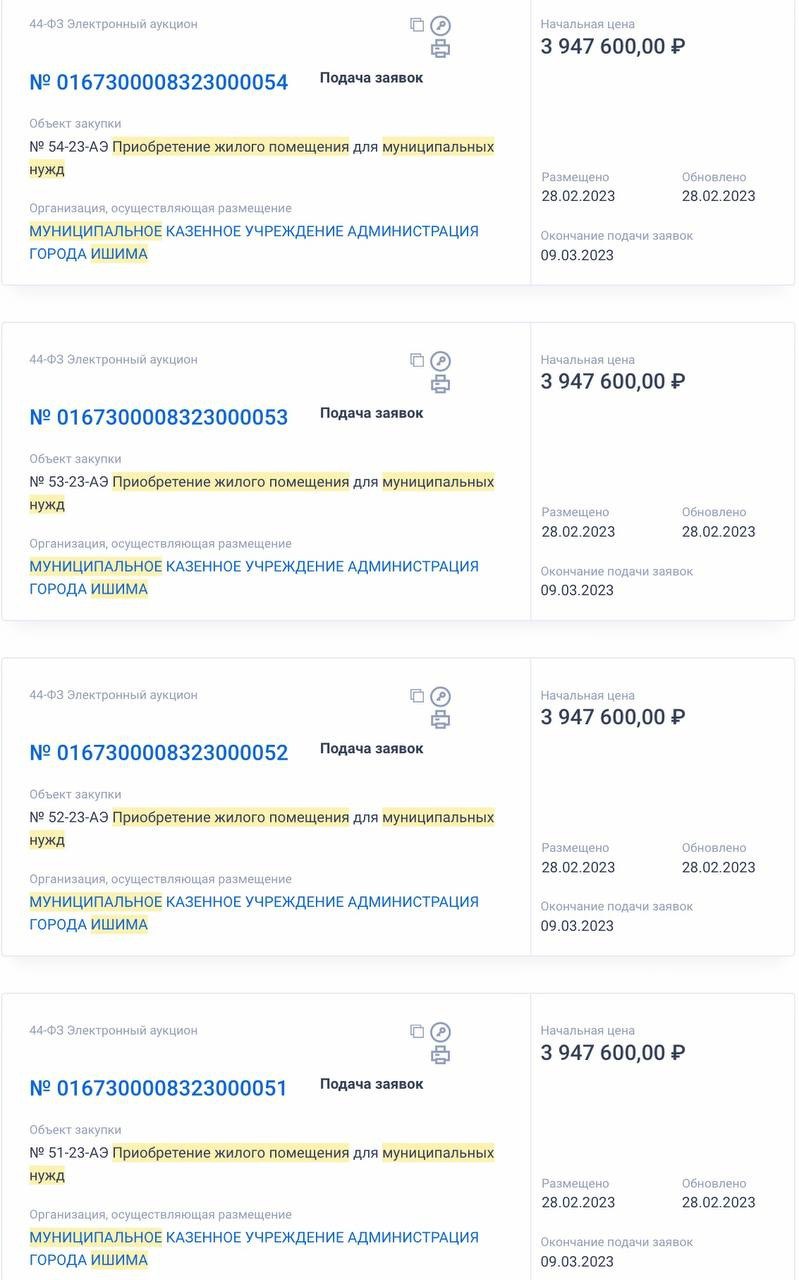Open auction № 0167300008323000054
The width and height of the screenshot is (799, 1280).
(x=159, y=82)
